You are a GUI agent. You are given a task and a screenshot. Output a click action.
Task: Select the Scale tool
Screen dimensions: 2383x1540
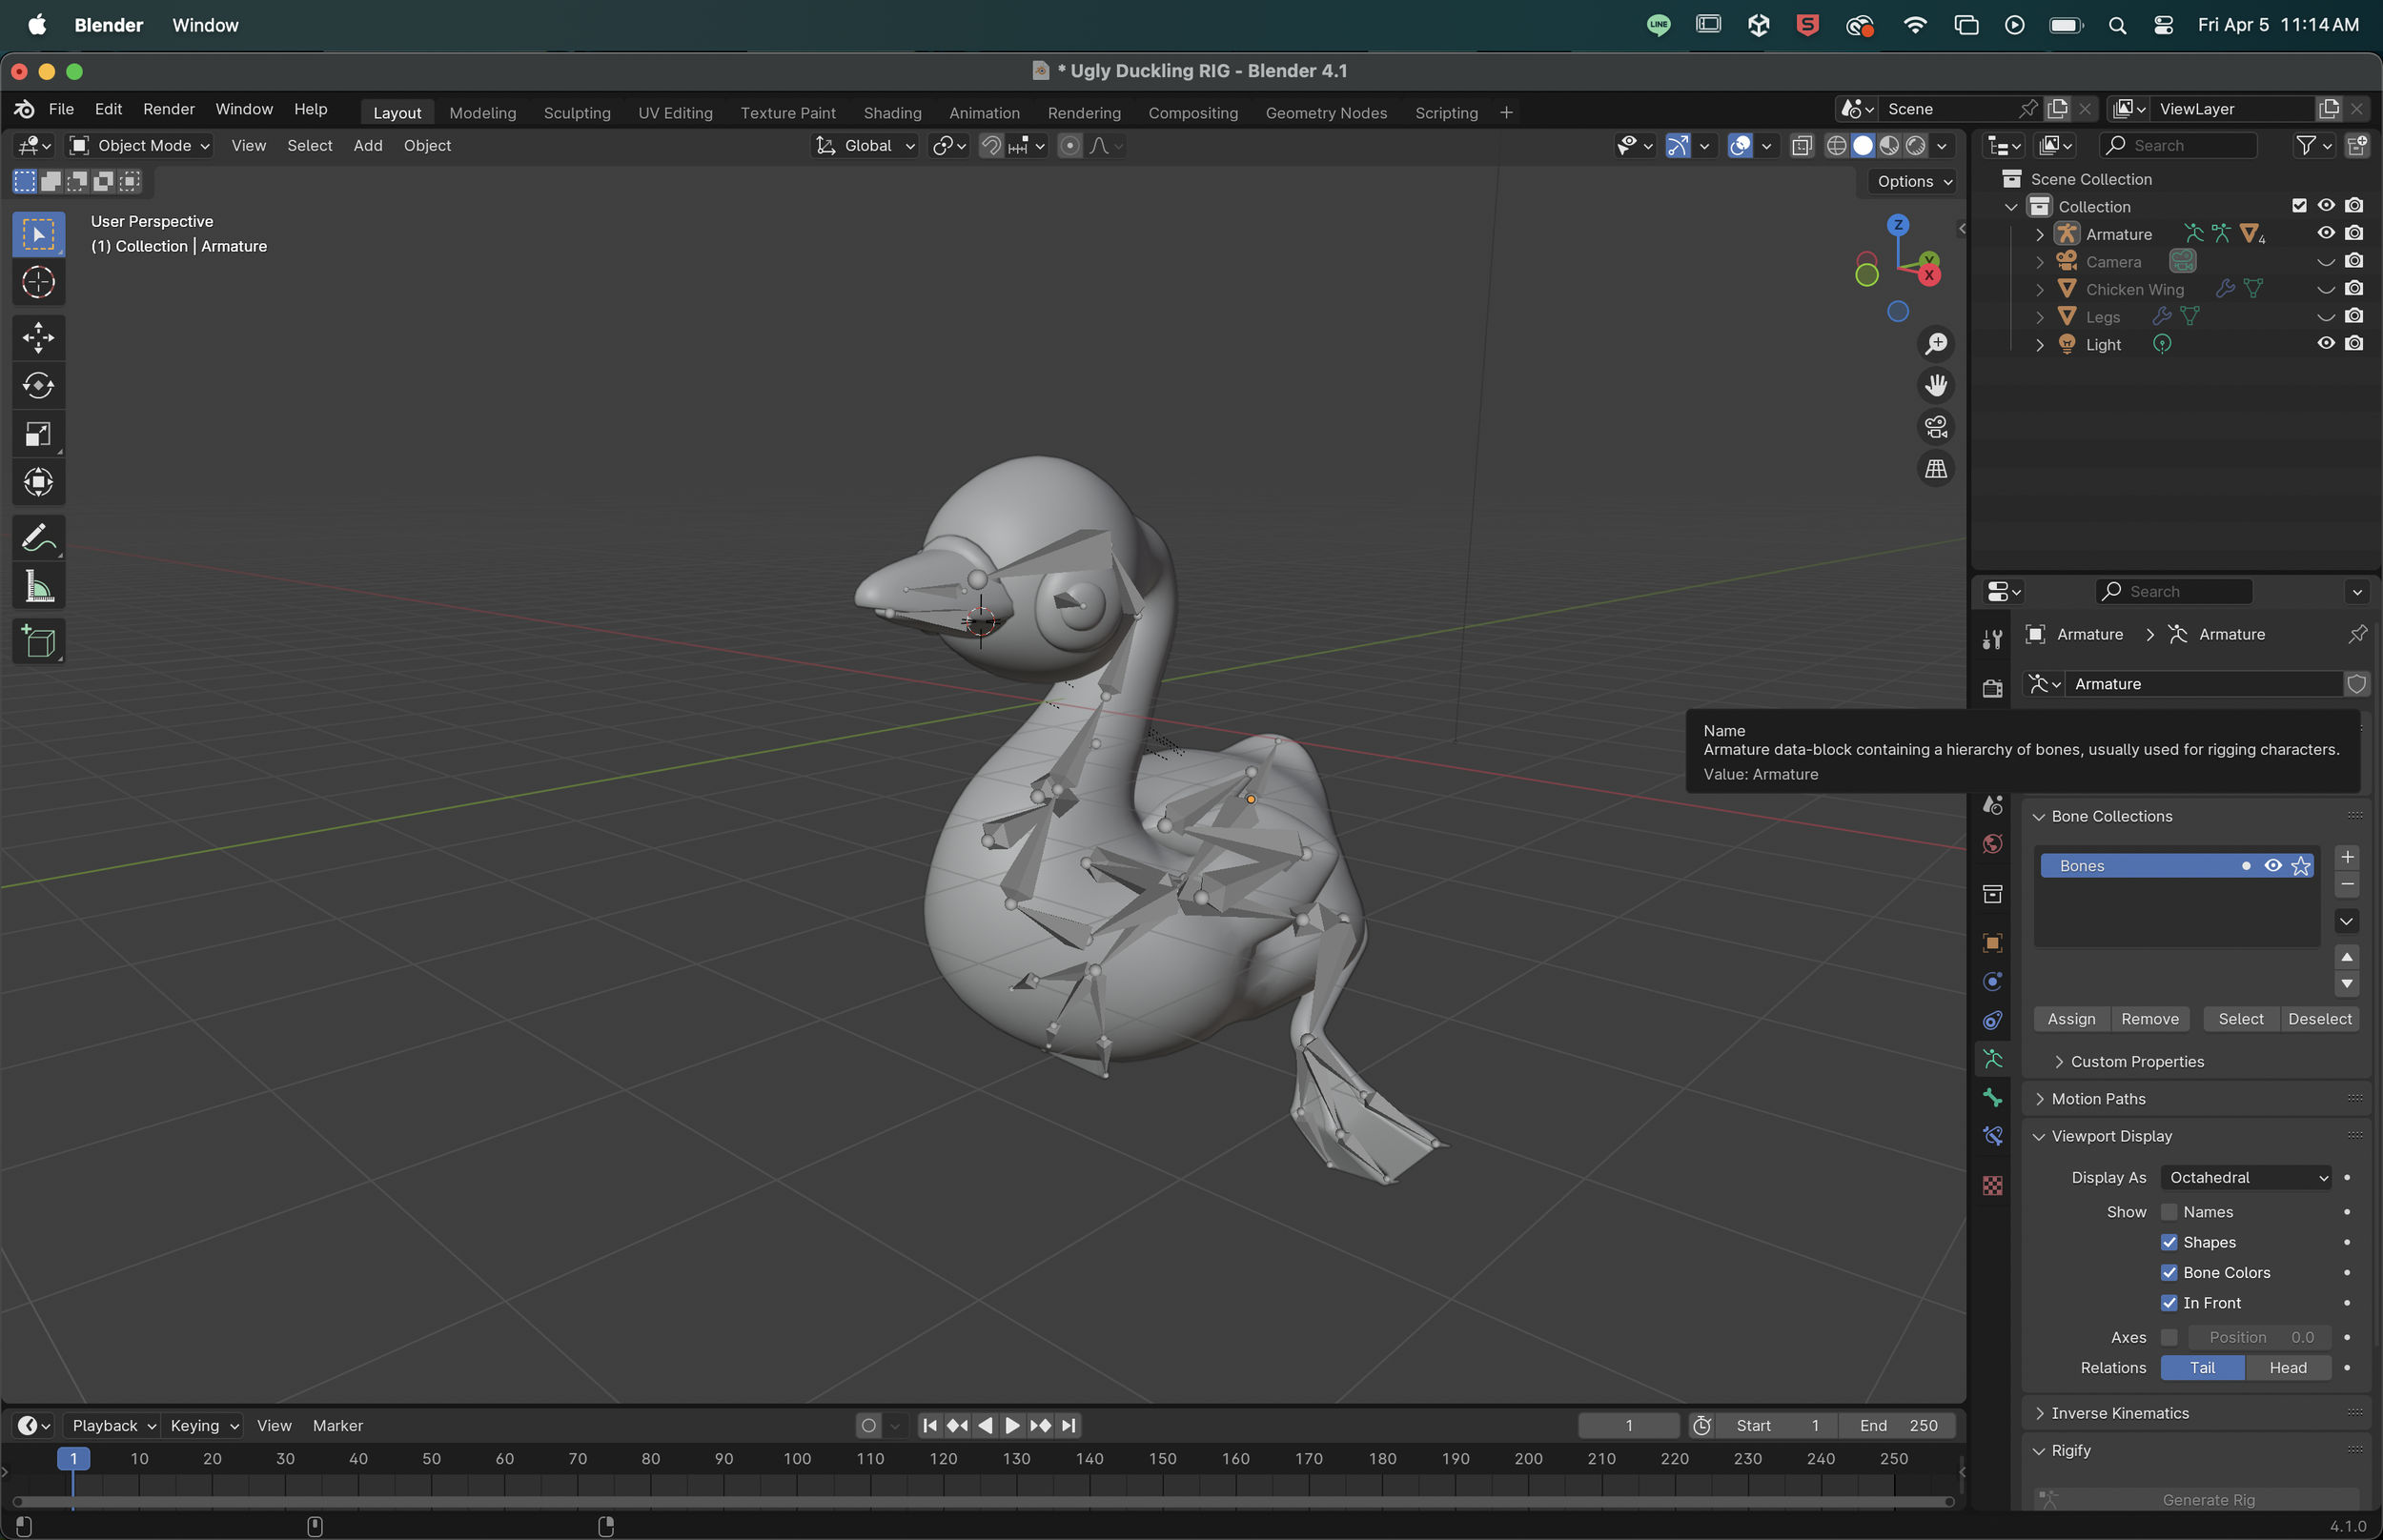pos(38,433)
